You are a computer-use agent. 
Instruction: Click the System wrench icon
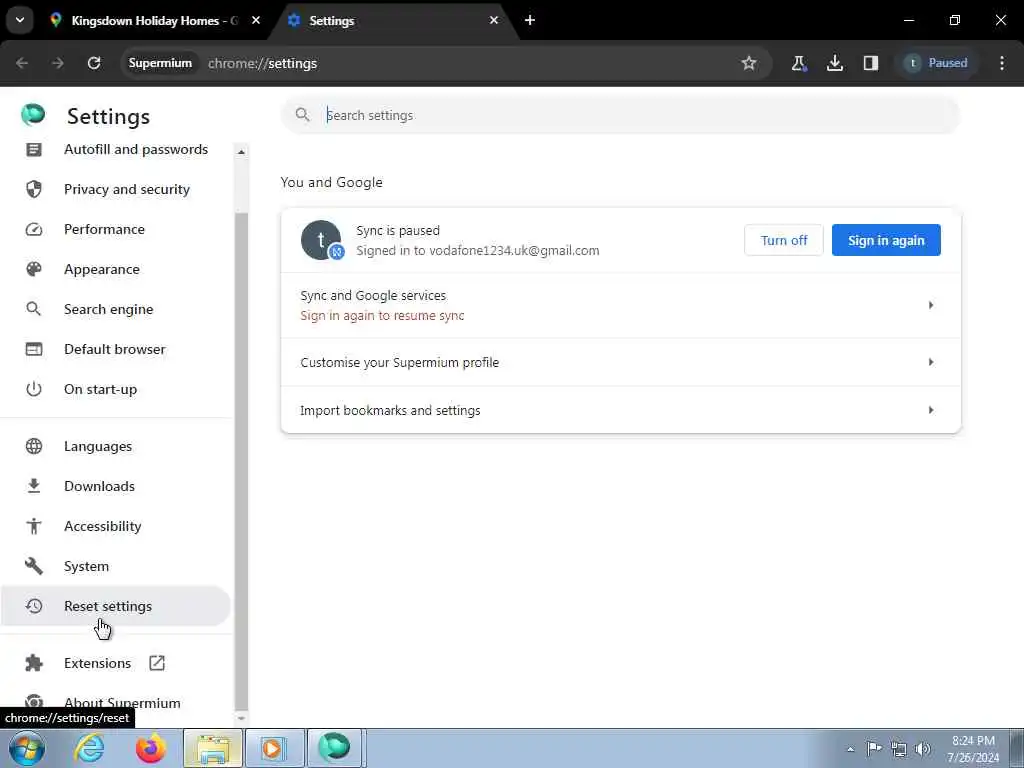coord(34,566)
